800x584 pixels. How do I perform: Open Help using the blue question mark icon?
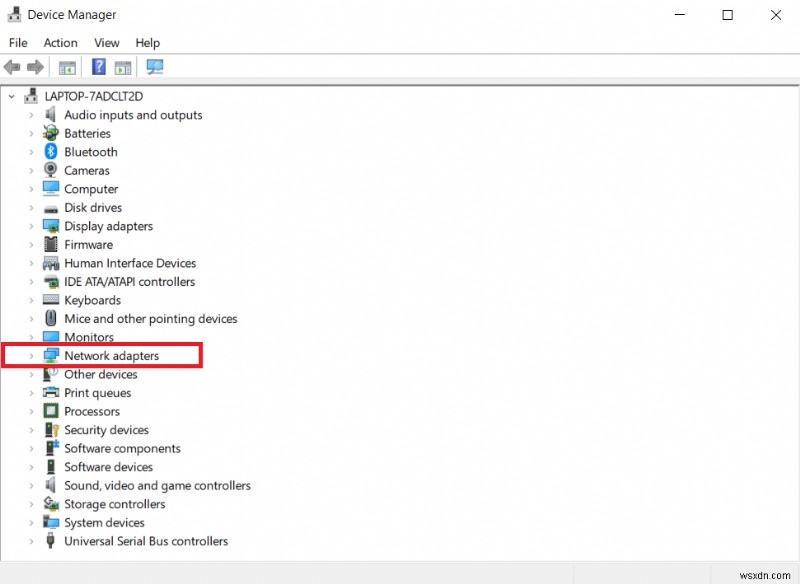(x=97, y=67)
